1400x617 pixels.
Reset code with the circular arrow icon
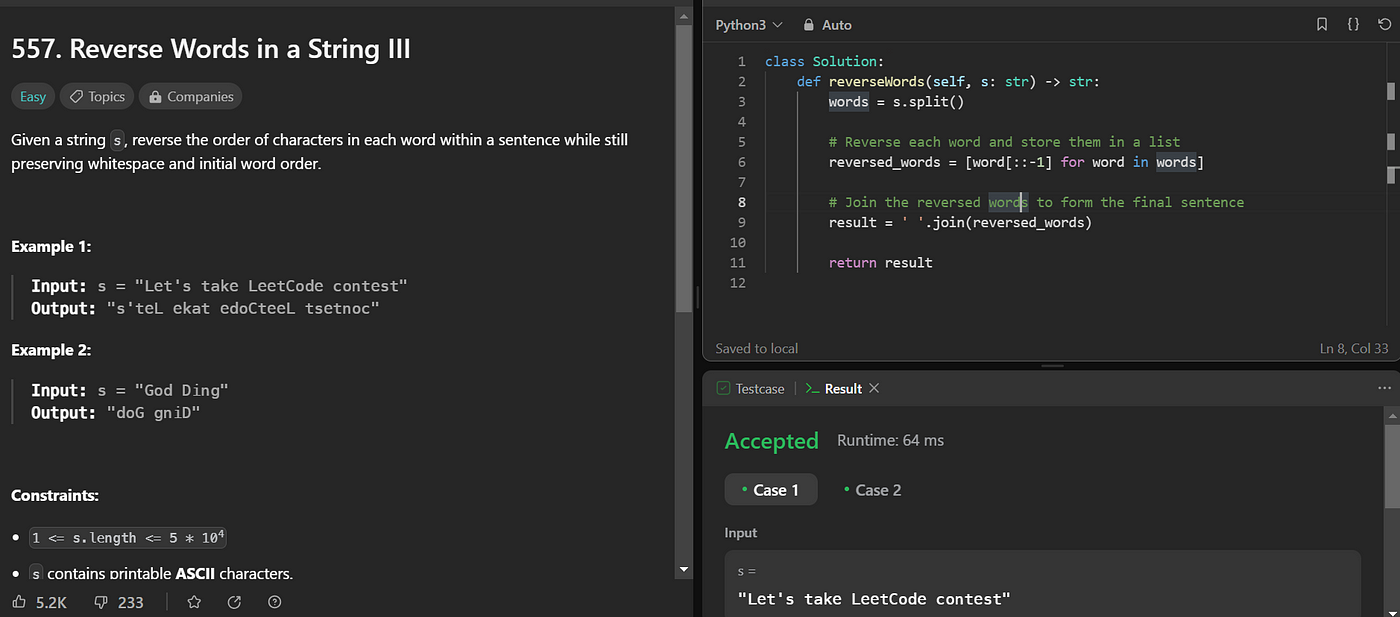pos(1384,25)
